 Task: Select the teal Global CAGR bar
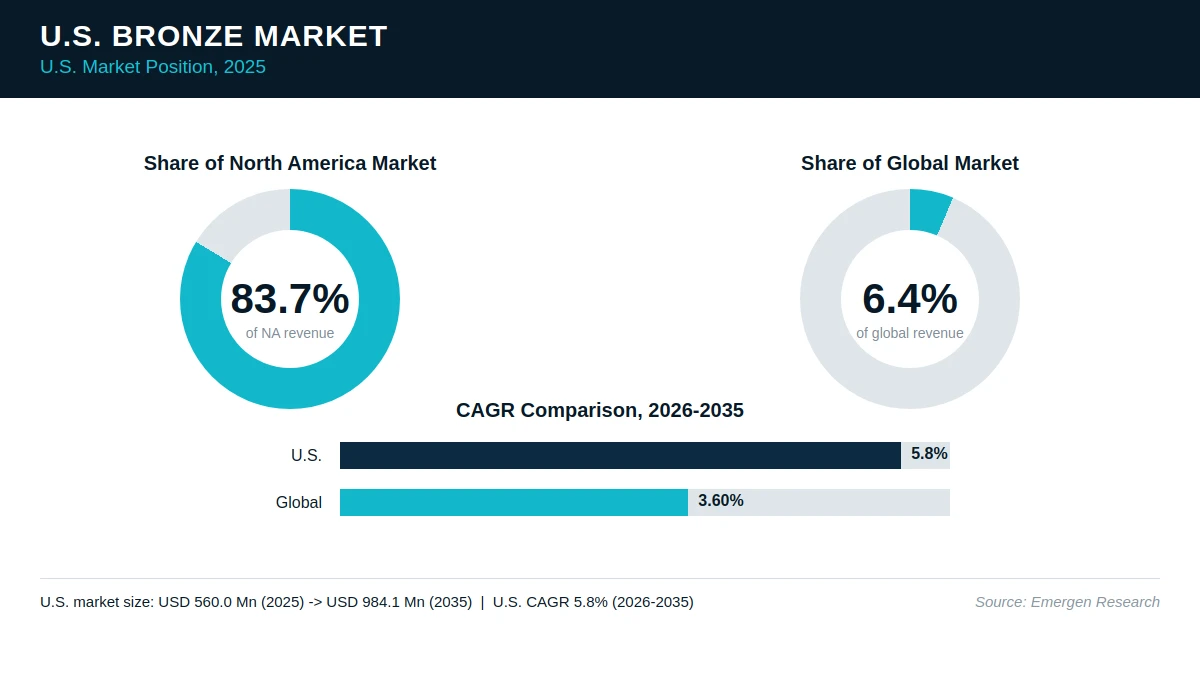click(x=514, y=502)
